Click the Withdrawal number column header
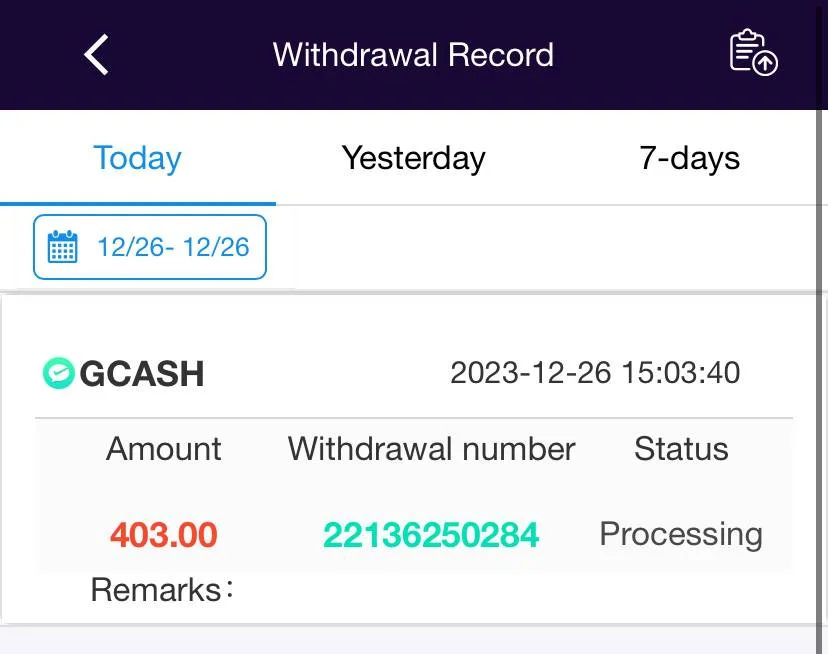 [x=431, y=449]
